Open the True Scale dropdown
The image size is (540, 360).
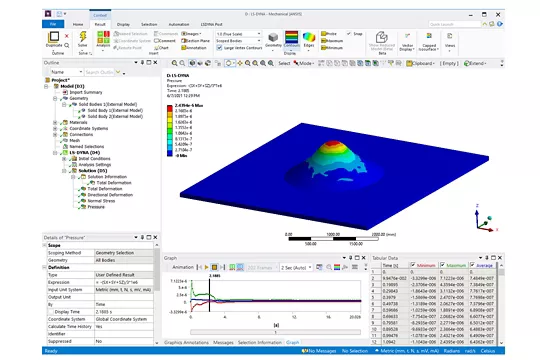point(238,34)
